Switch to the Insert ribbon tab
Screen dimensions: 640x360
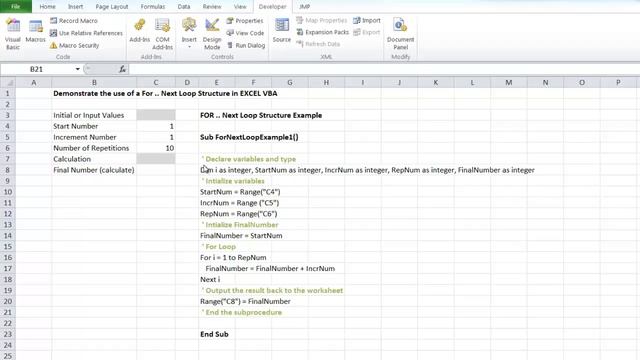[x=76, y=7]
